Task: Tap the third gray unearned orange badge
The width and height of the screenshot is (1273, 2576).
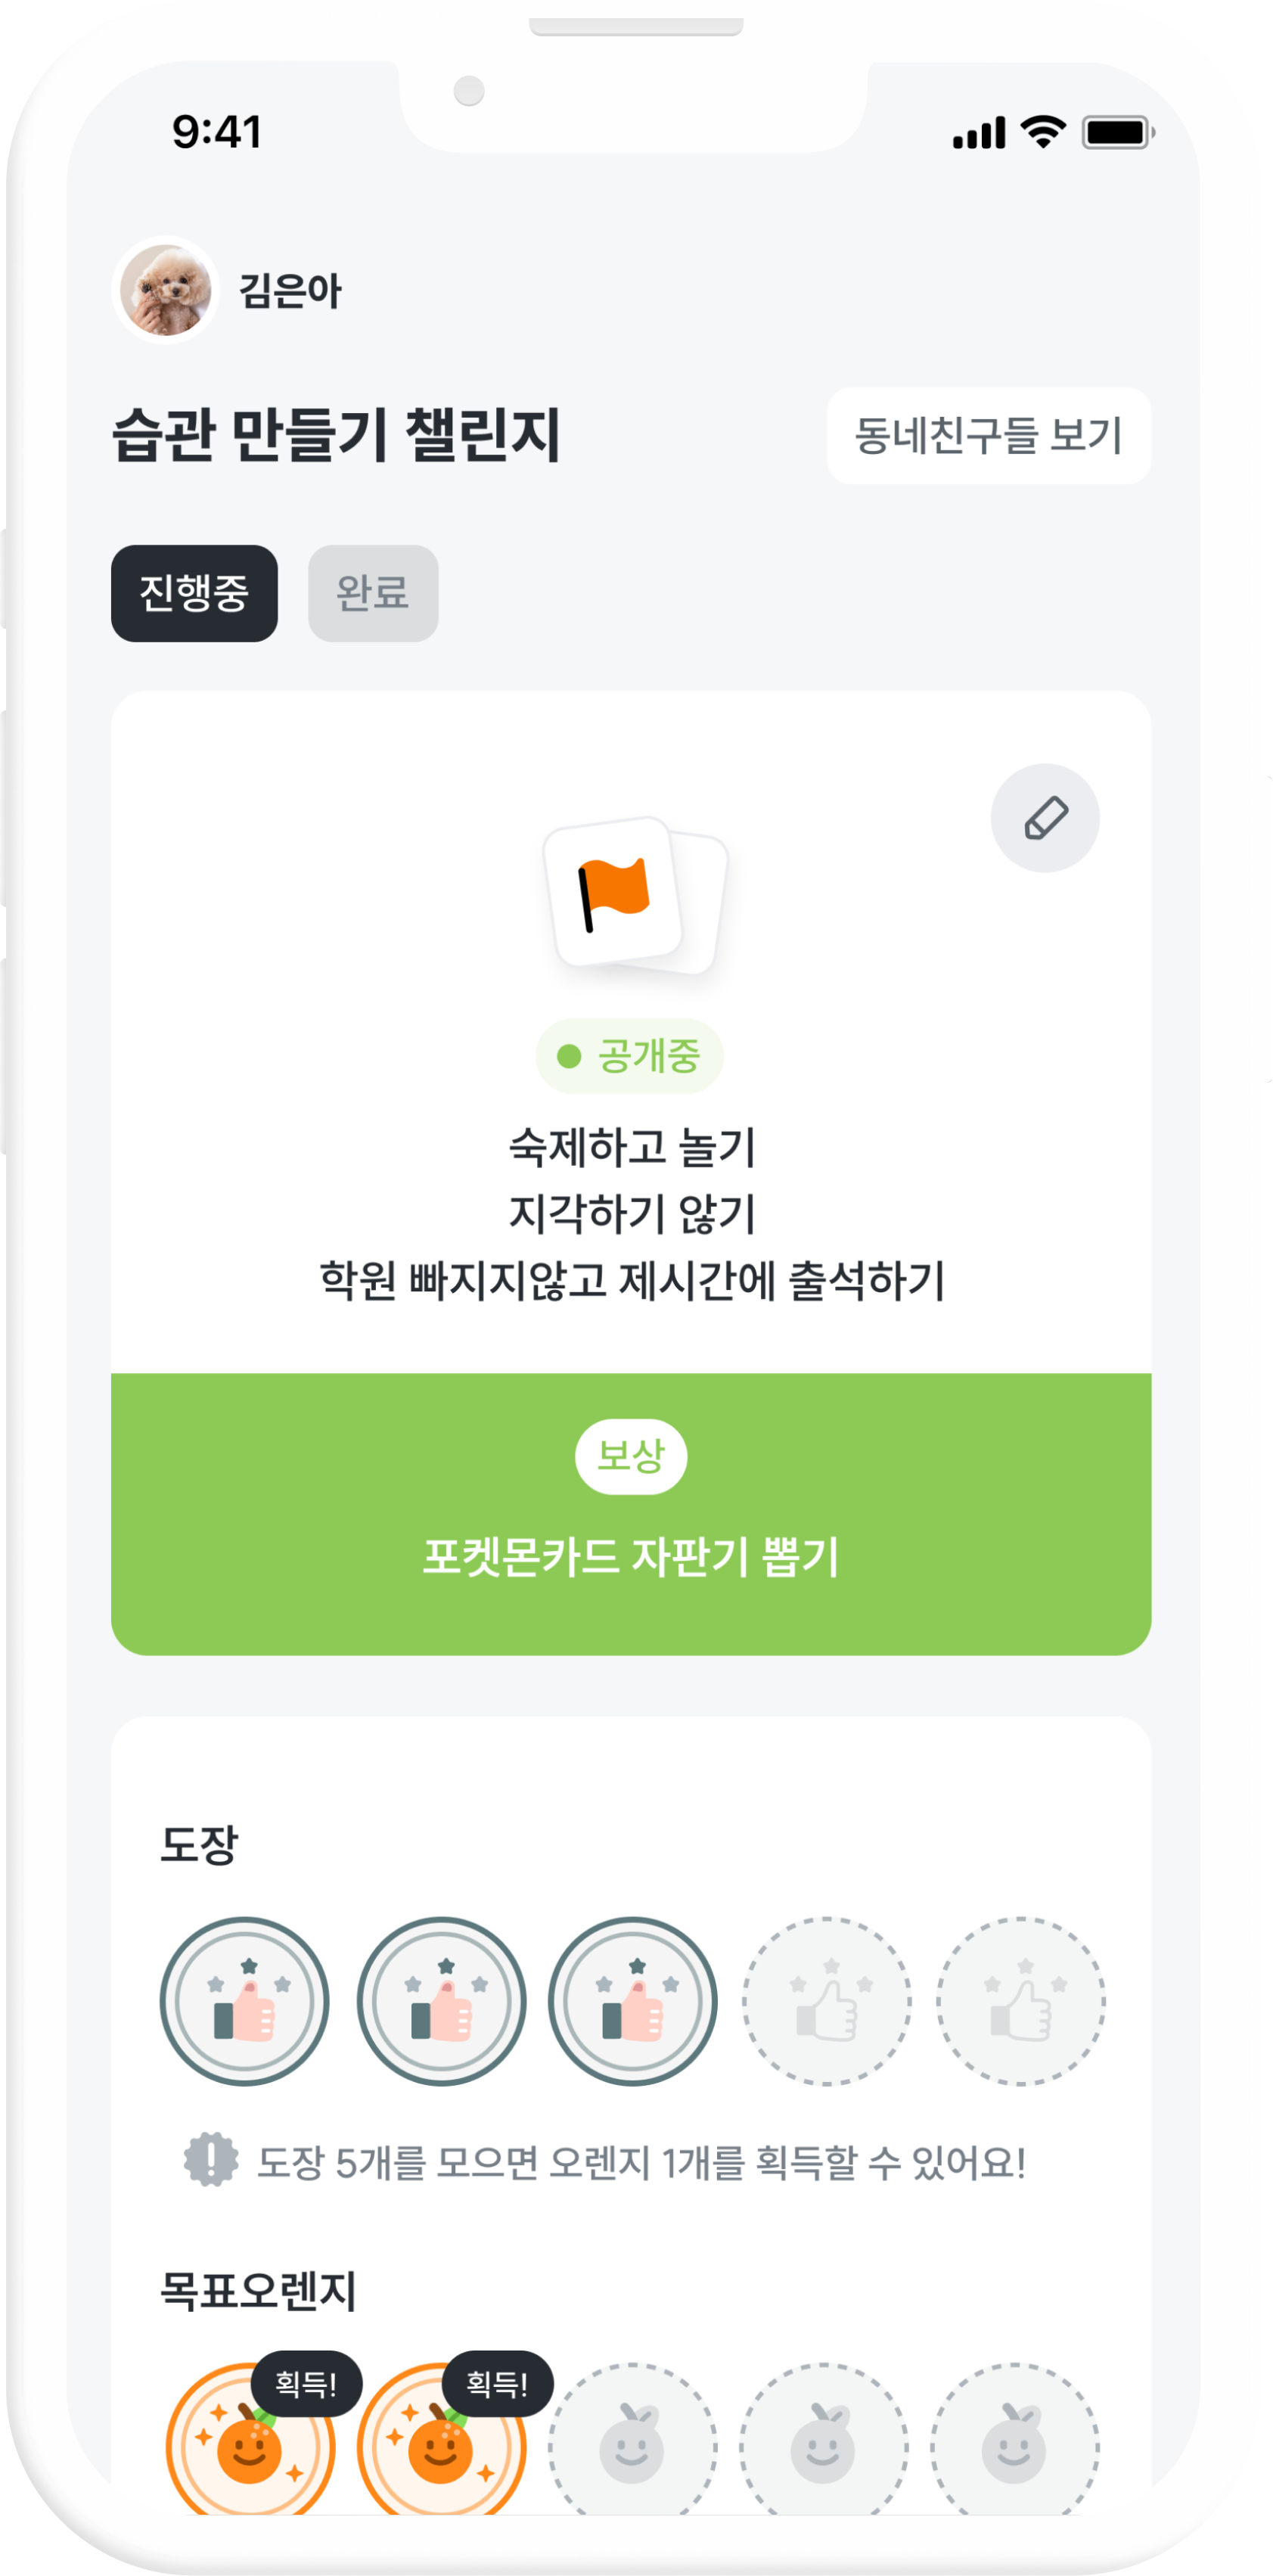Action: pos(632,2440)
